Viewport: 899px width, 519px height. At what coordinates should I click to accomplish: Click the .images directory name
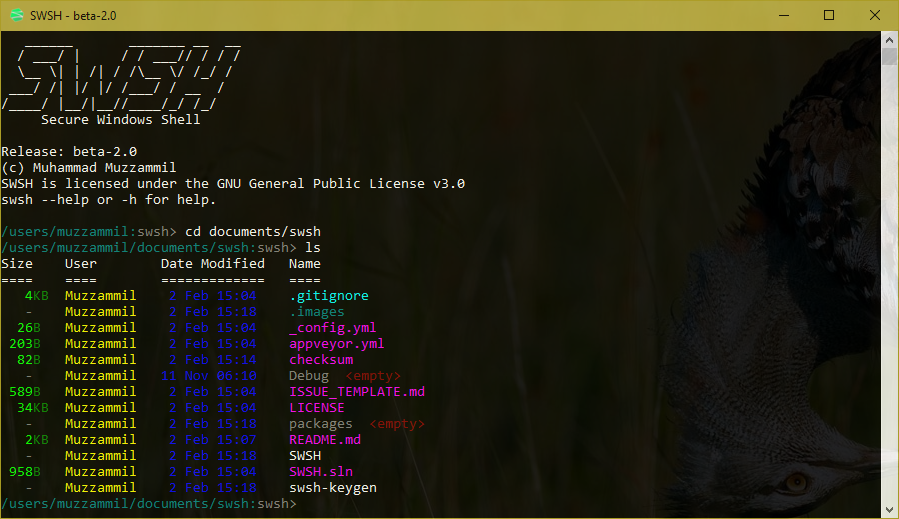316,312
